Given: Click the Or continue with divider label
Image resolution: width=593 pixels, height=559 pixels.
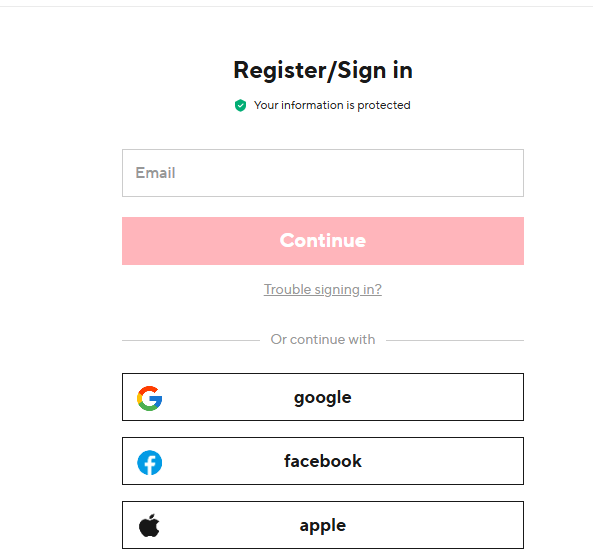Looking at the screenshot, I should (323, 339).
